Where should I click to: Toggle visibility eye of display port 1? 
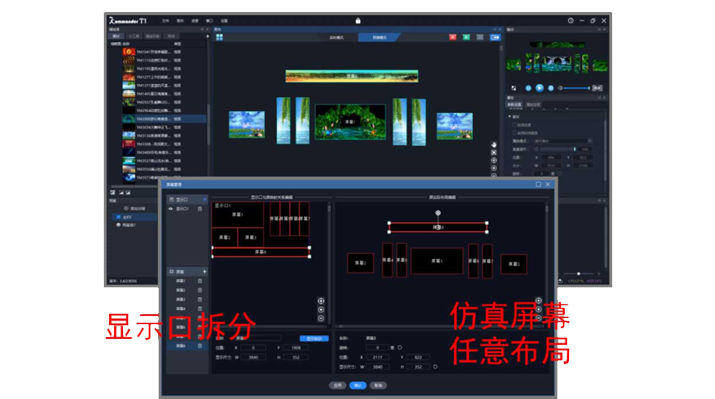(171, 209)
